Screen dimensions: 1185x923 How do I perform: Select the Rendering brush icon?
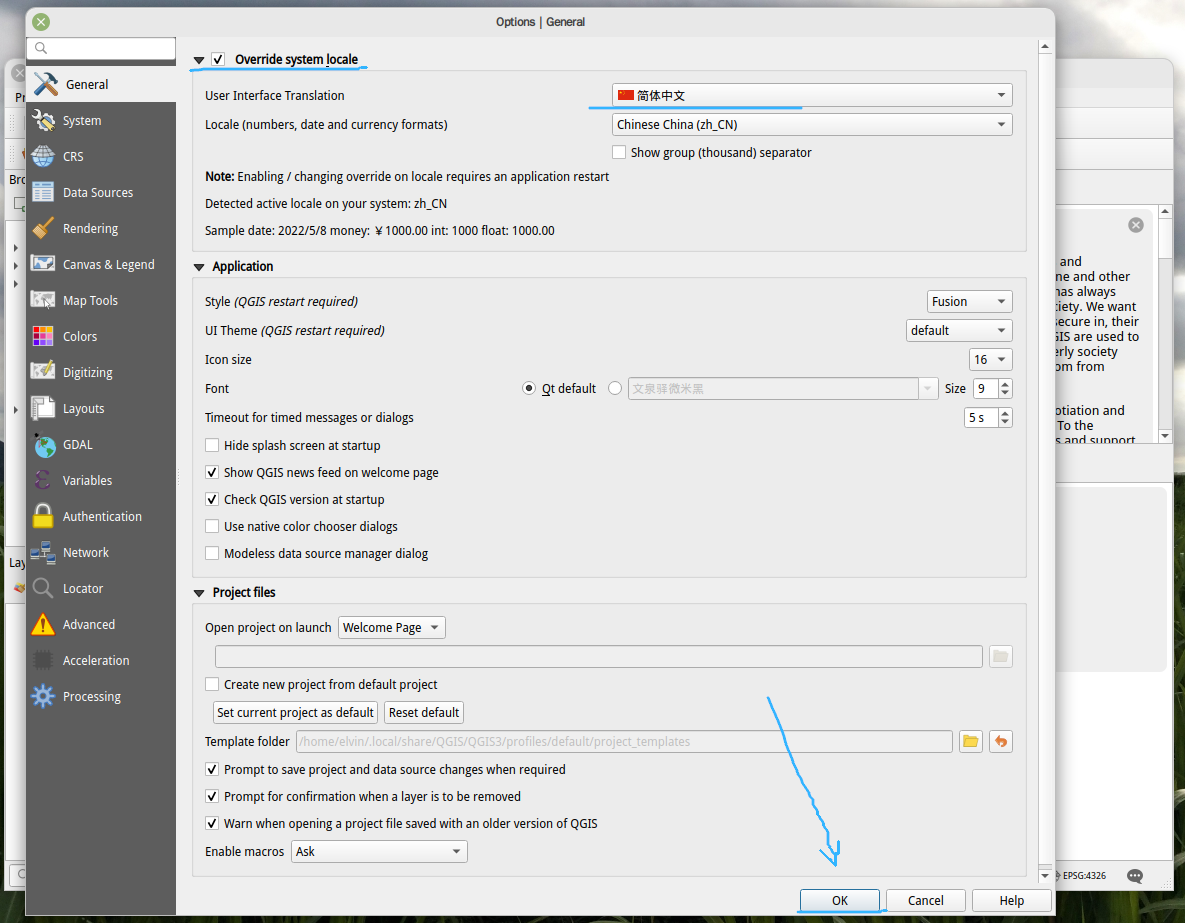(43, 228)
